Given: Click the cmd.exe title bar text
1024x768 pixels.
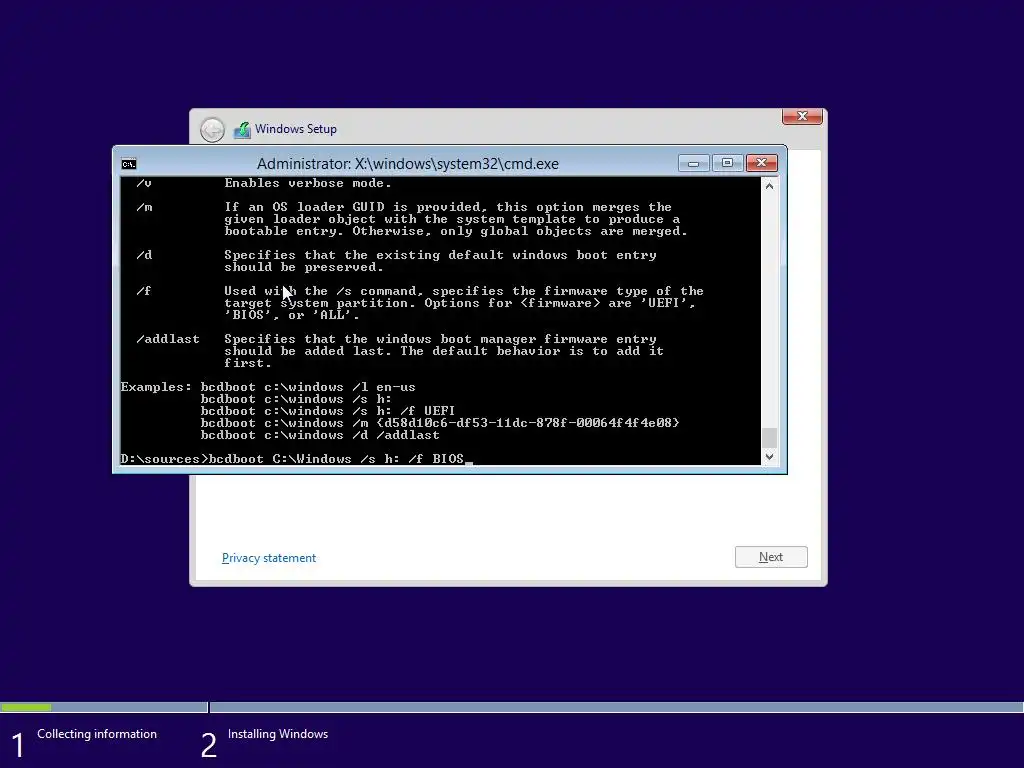Looking at the screenshot, I should pyautogui.click(x=408, y=164).
